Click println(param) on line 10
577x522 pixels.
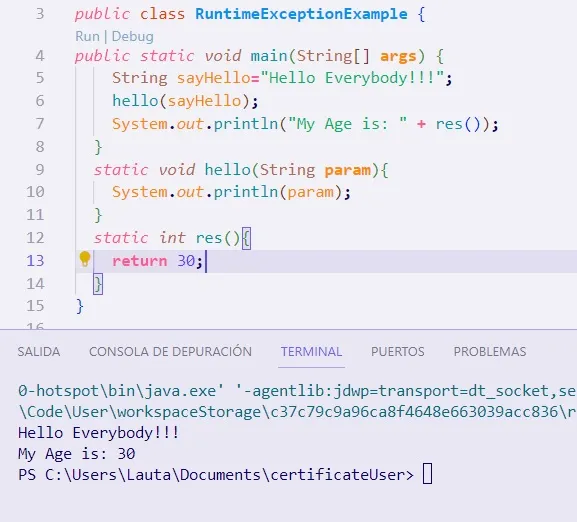click(x=278, y=192)
